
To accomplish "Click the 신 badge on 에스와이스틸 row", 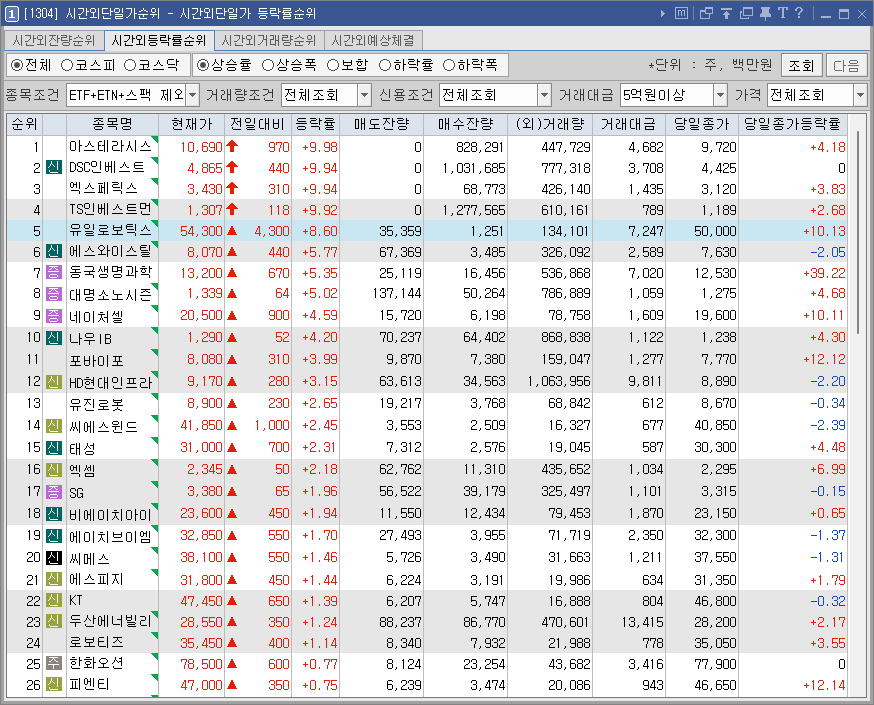I will click(x=54, y=251).
